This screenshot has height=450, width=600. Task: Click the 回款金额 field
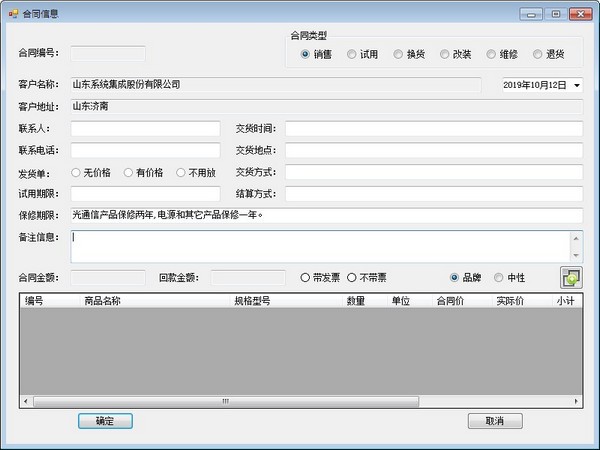[248, 277]
